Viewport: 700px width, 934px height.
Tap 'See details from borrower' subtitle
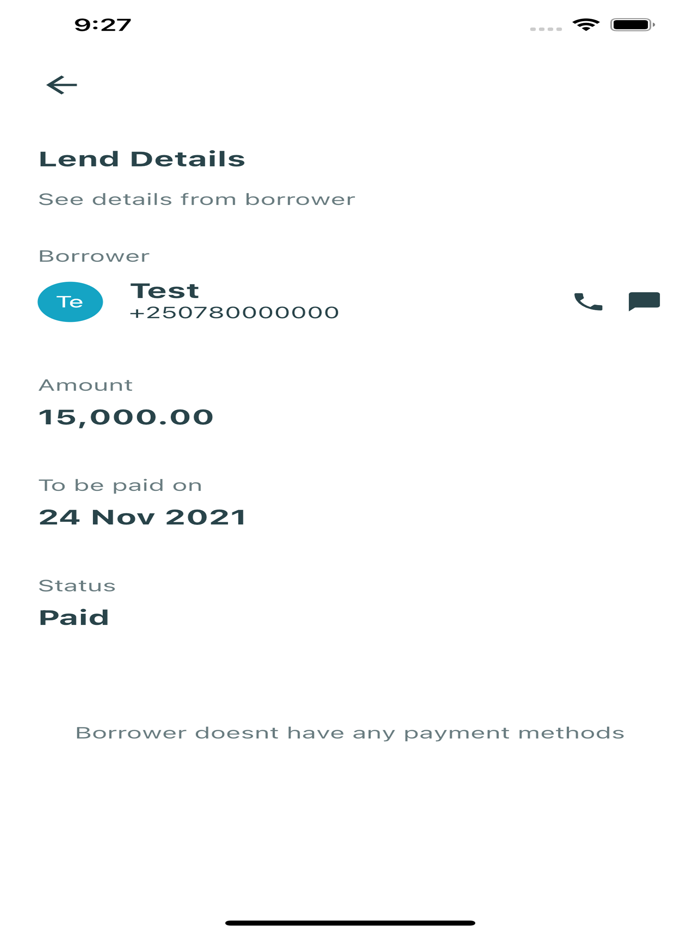click(x=197, y=199)
